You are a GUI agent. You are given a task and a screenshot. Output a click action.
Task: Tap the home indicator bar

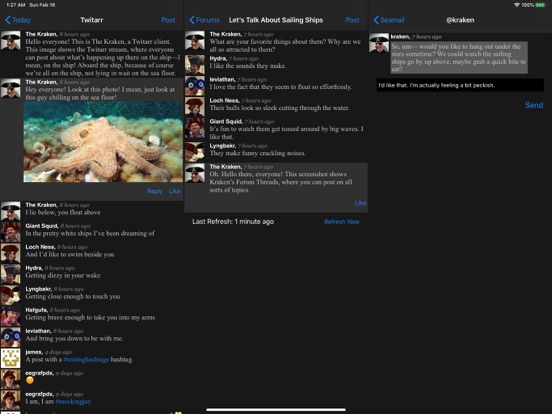276,410
